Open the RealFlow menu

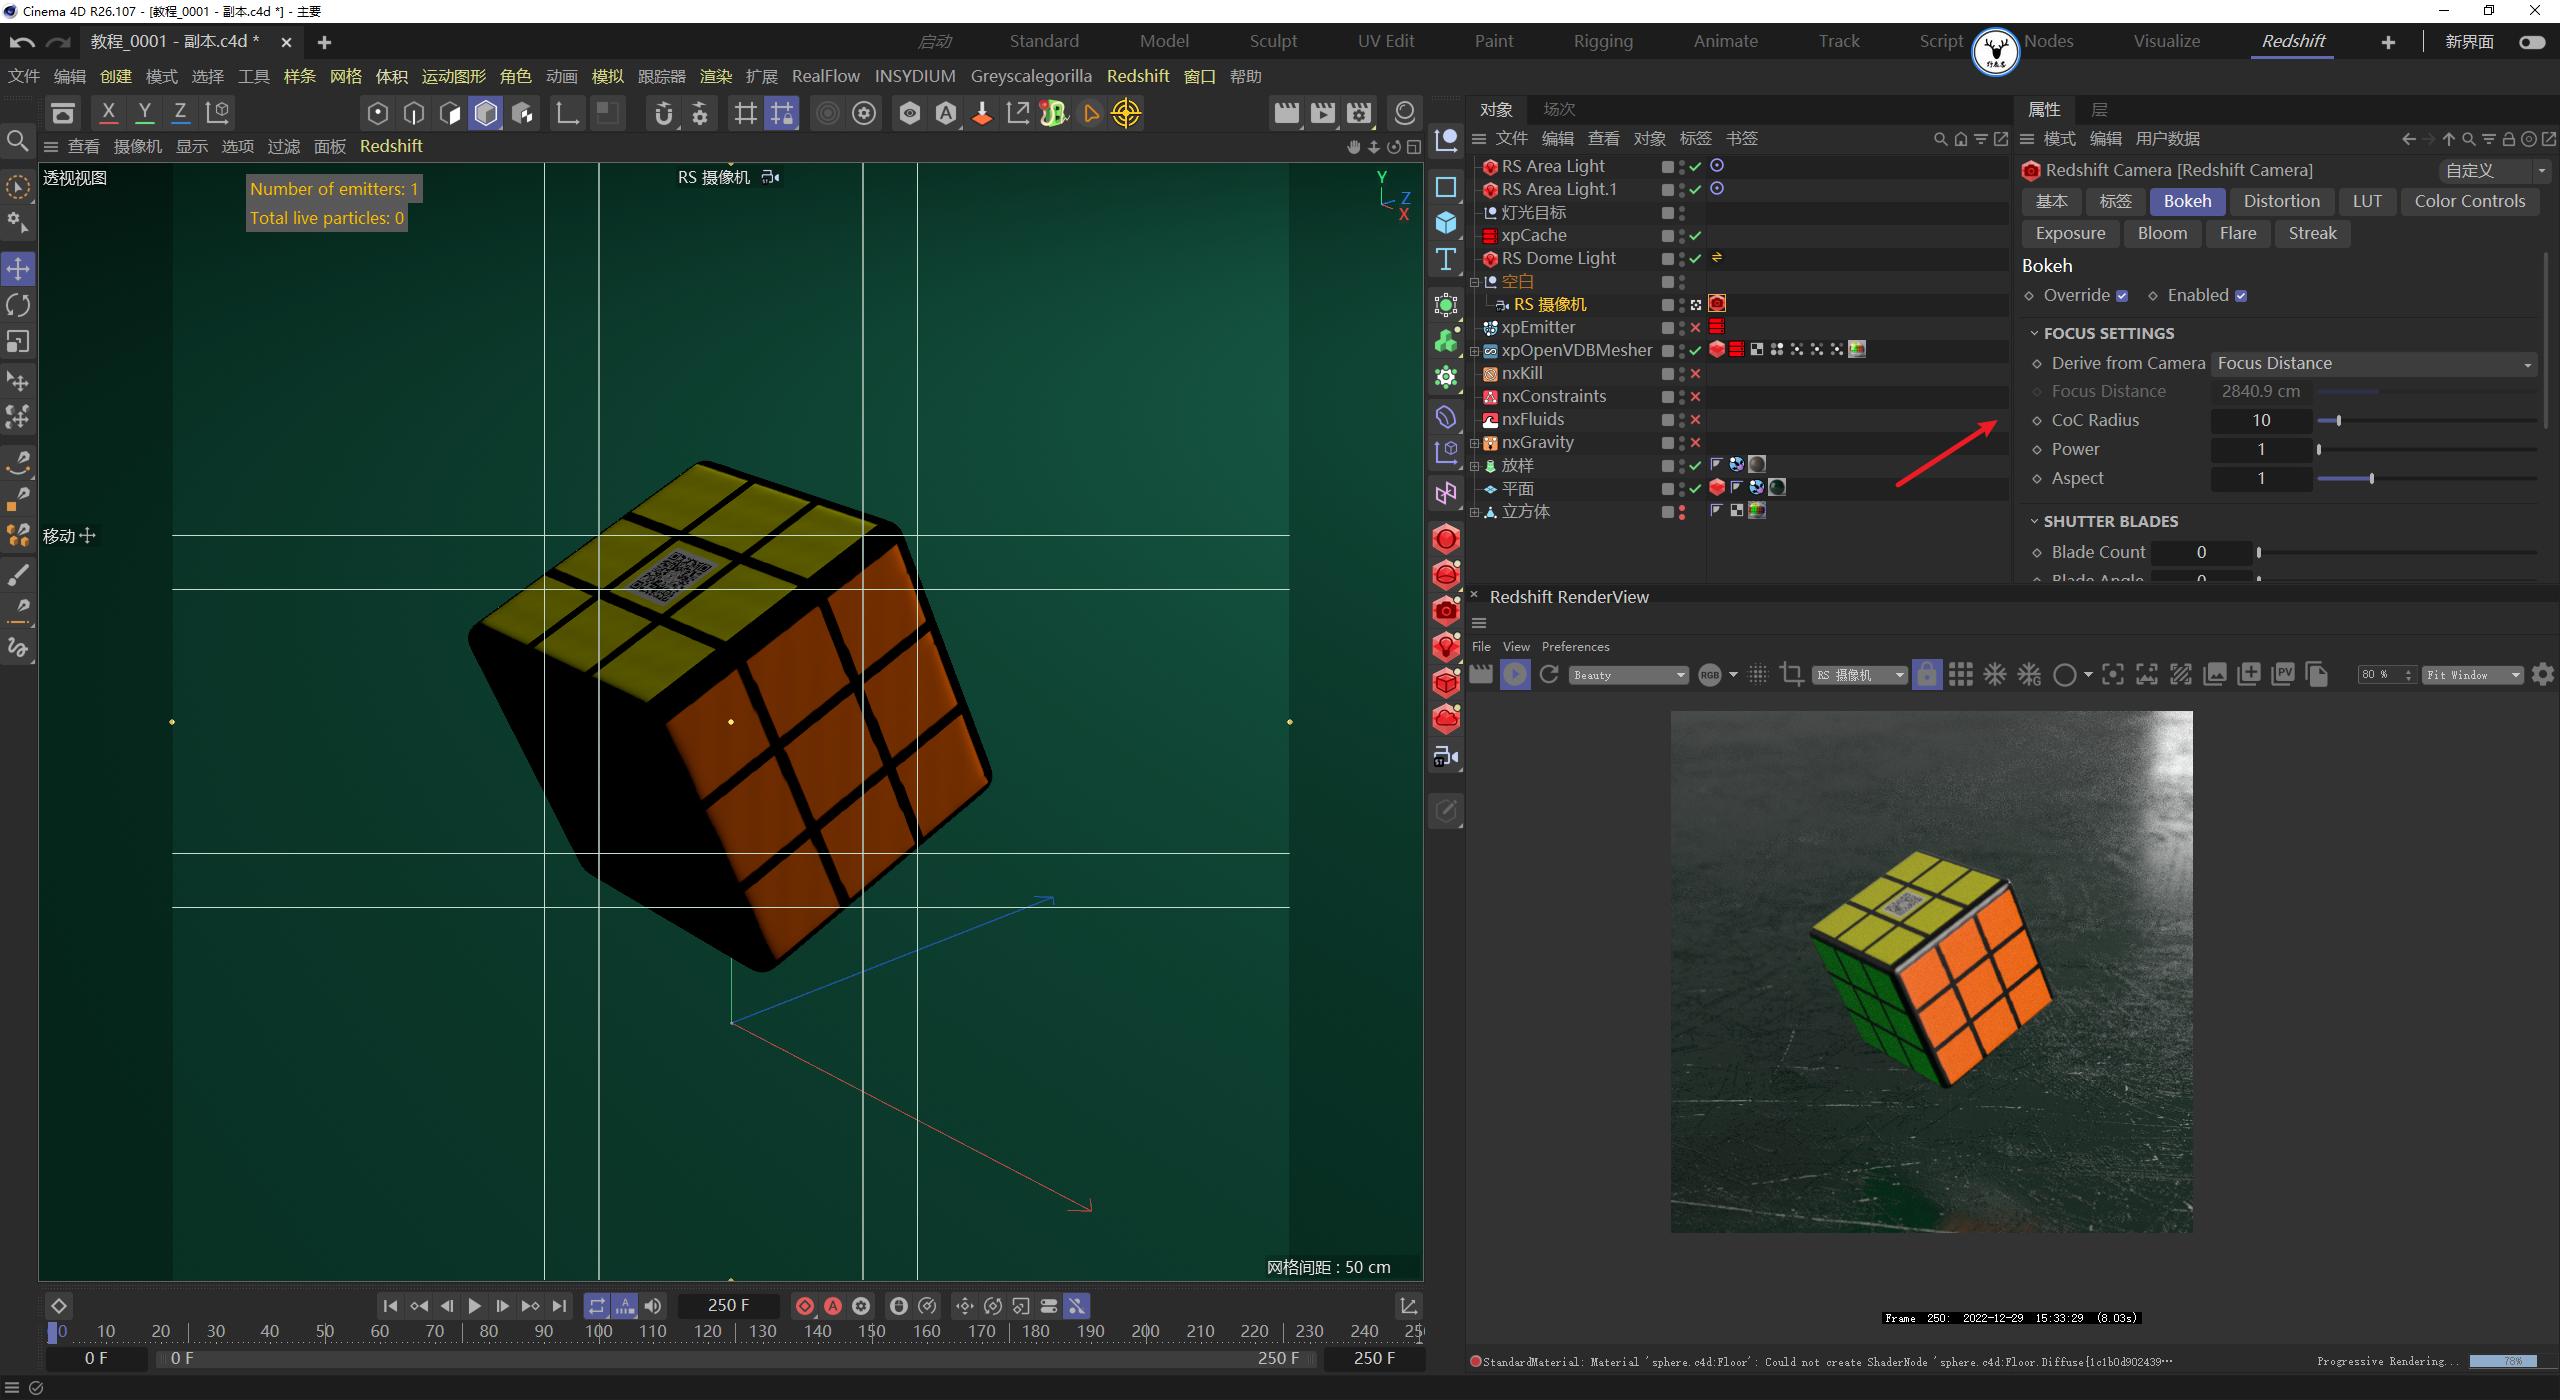(x=825, y=76)
